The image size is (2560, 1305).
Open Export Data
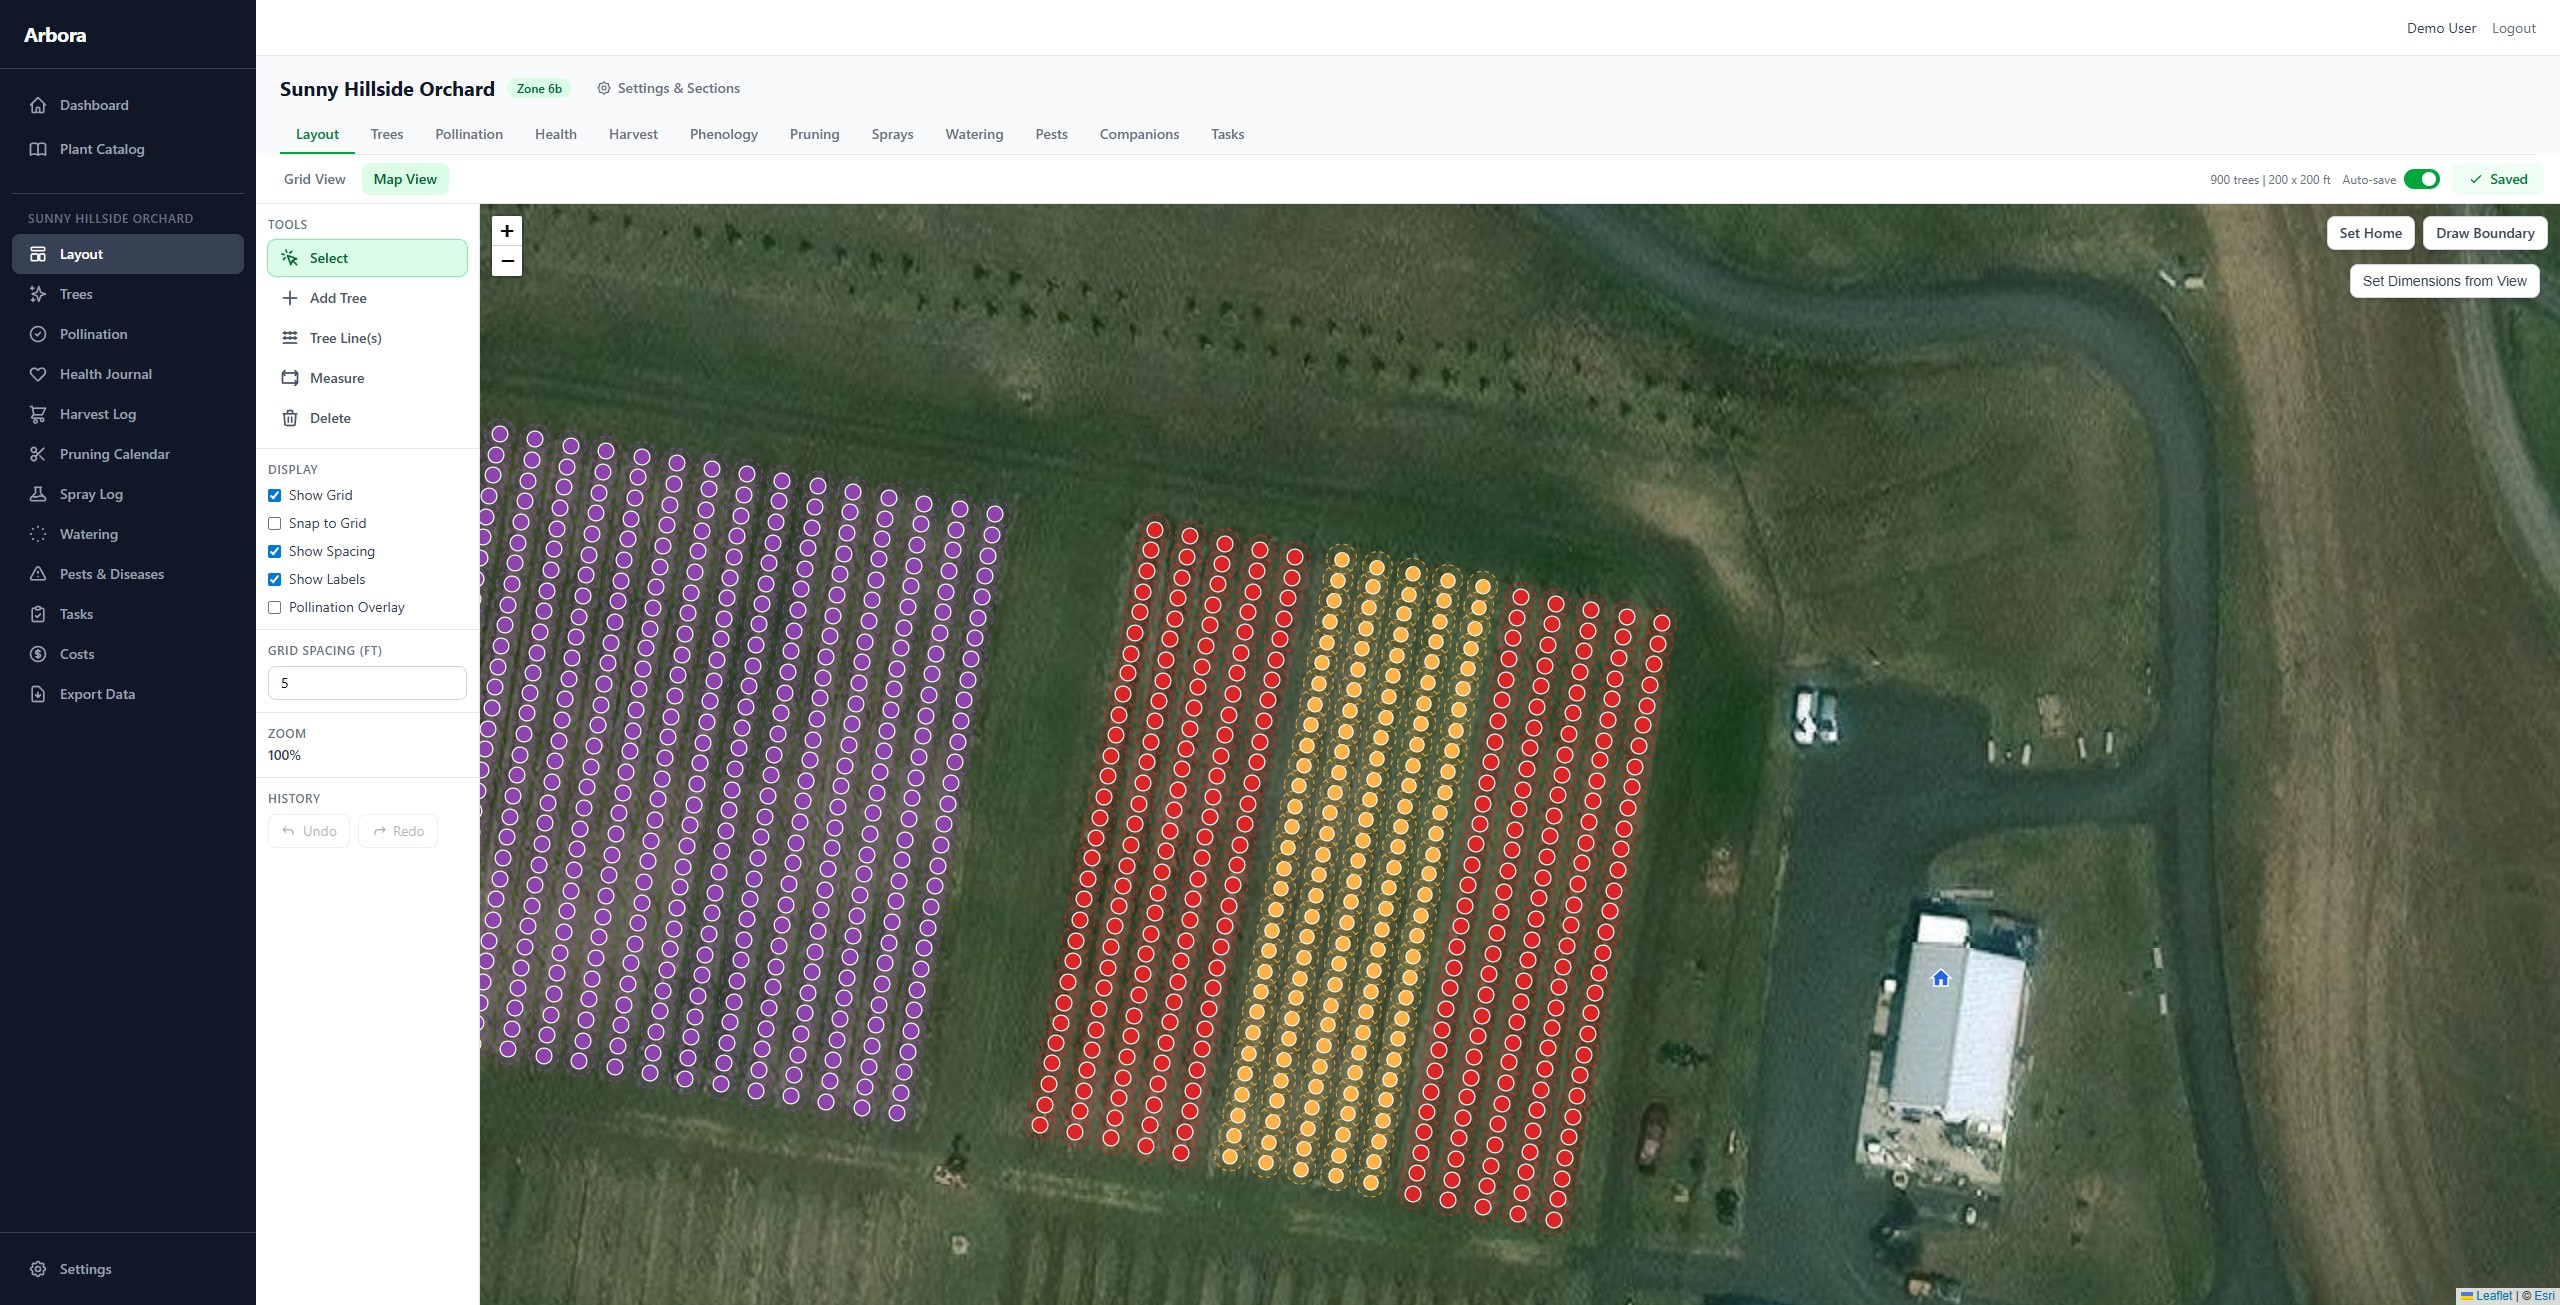coord(96,693)
